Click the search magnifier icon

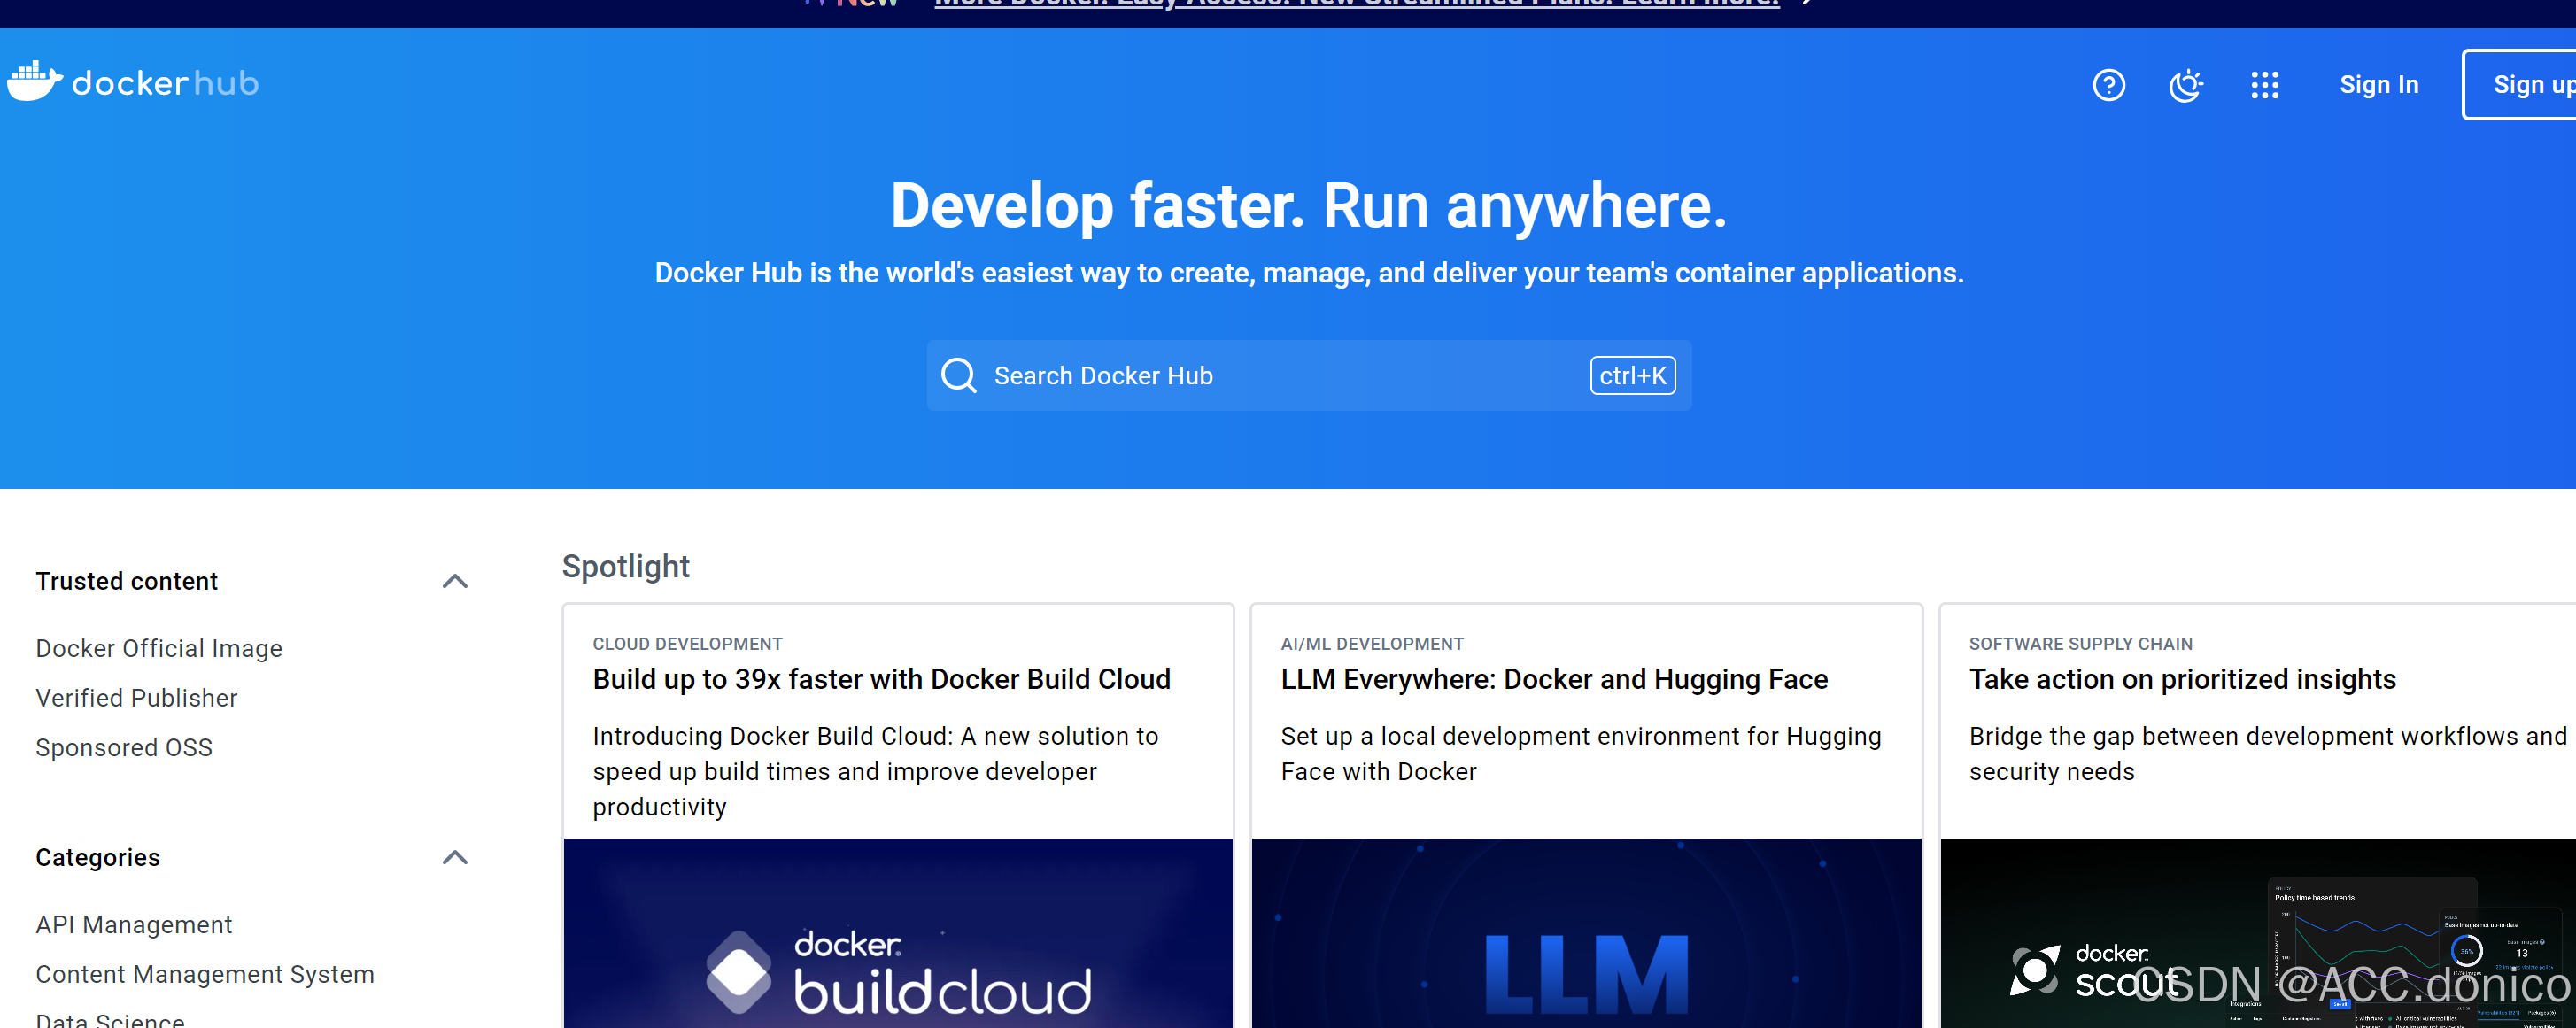(x=958, y=376)
